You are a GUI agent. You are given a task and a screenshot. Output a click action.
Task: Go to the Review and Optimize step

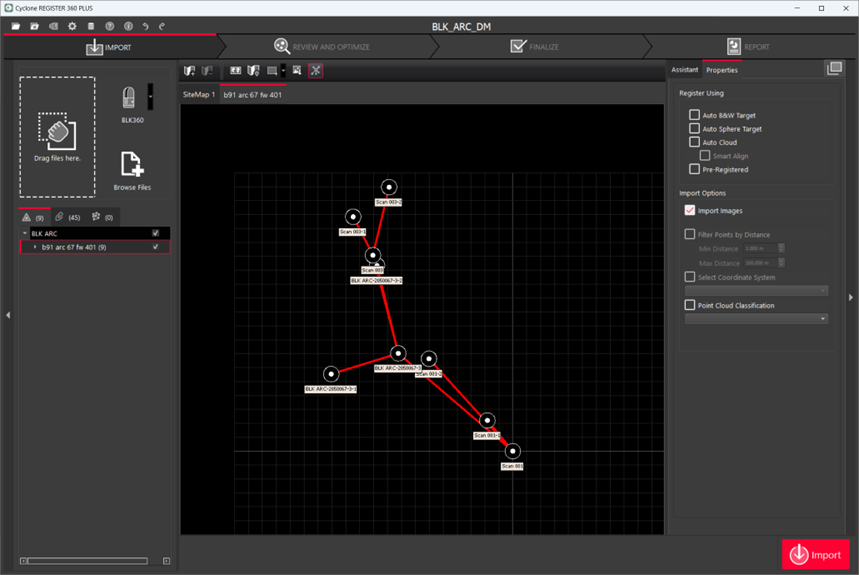[x=322, y=47]
